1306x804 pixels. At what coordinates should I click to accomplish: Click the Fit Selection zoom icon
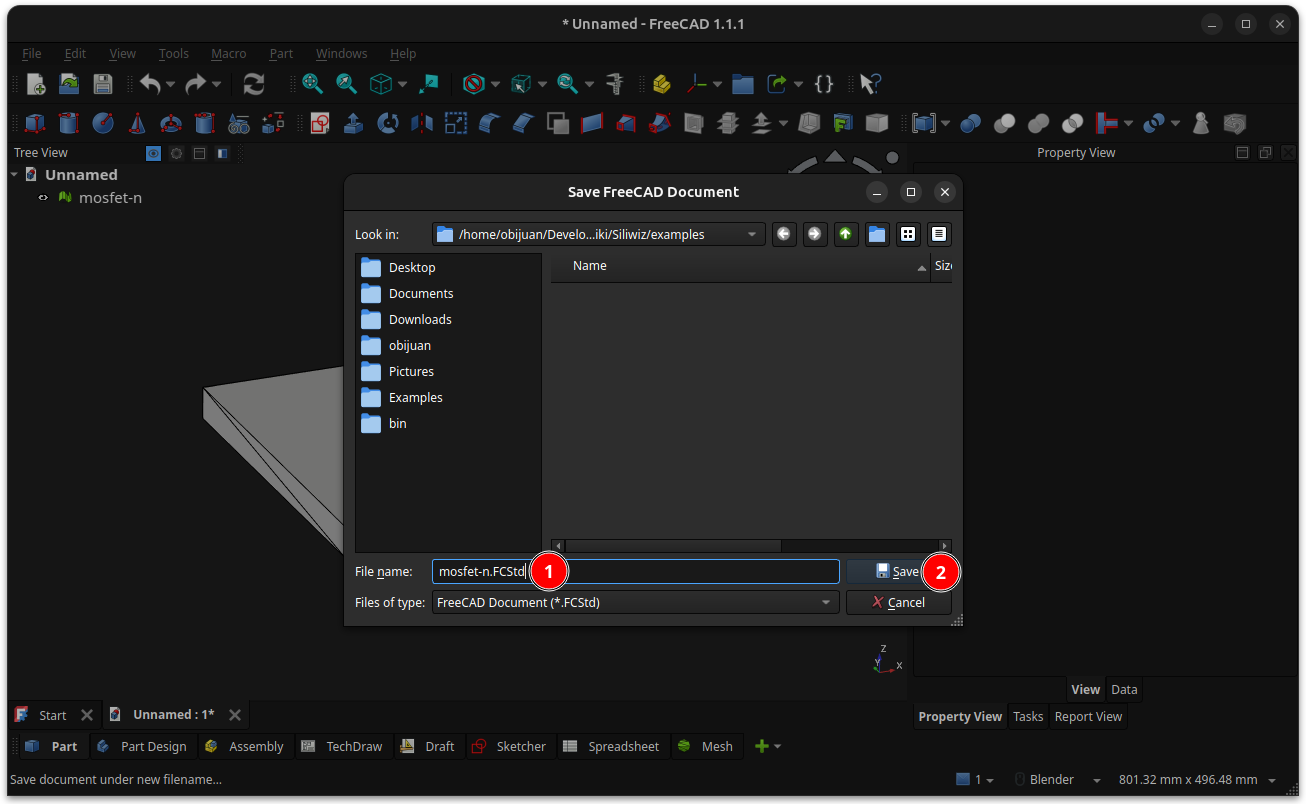pyautogui.click(x=347, y=84)
